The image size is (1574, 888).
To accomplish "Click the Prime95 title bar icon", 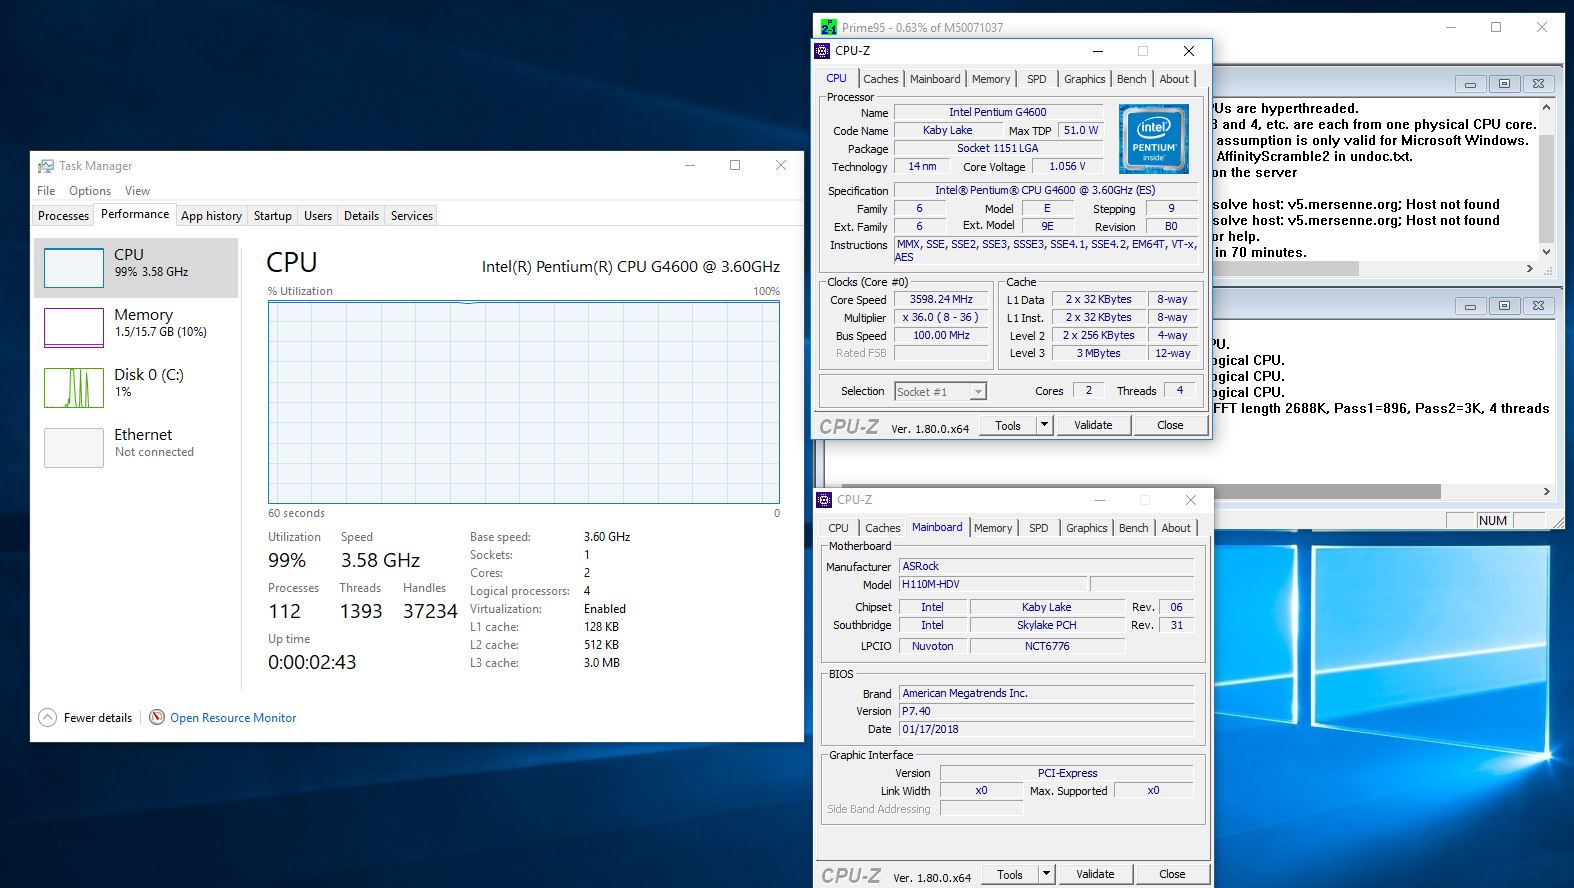I will 828,27.
